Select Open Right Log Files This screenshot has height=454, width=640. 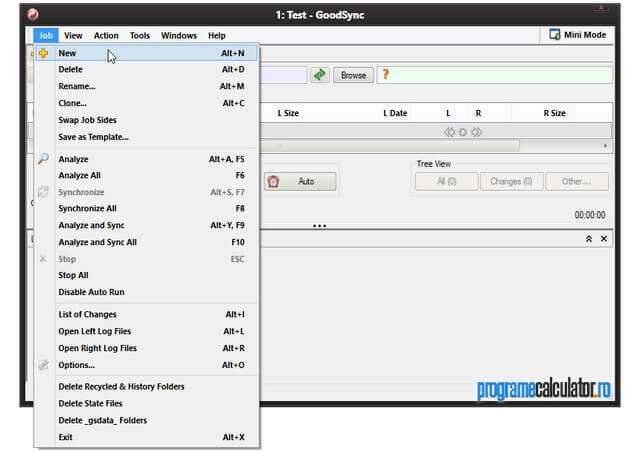(146, 348)
